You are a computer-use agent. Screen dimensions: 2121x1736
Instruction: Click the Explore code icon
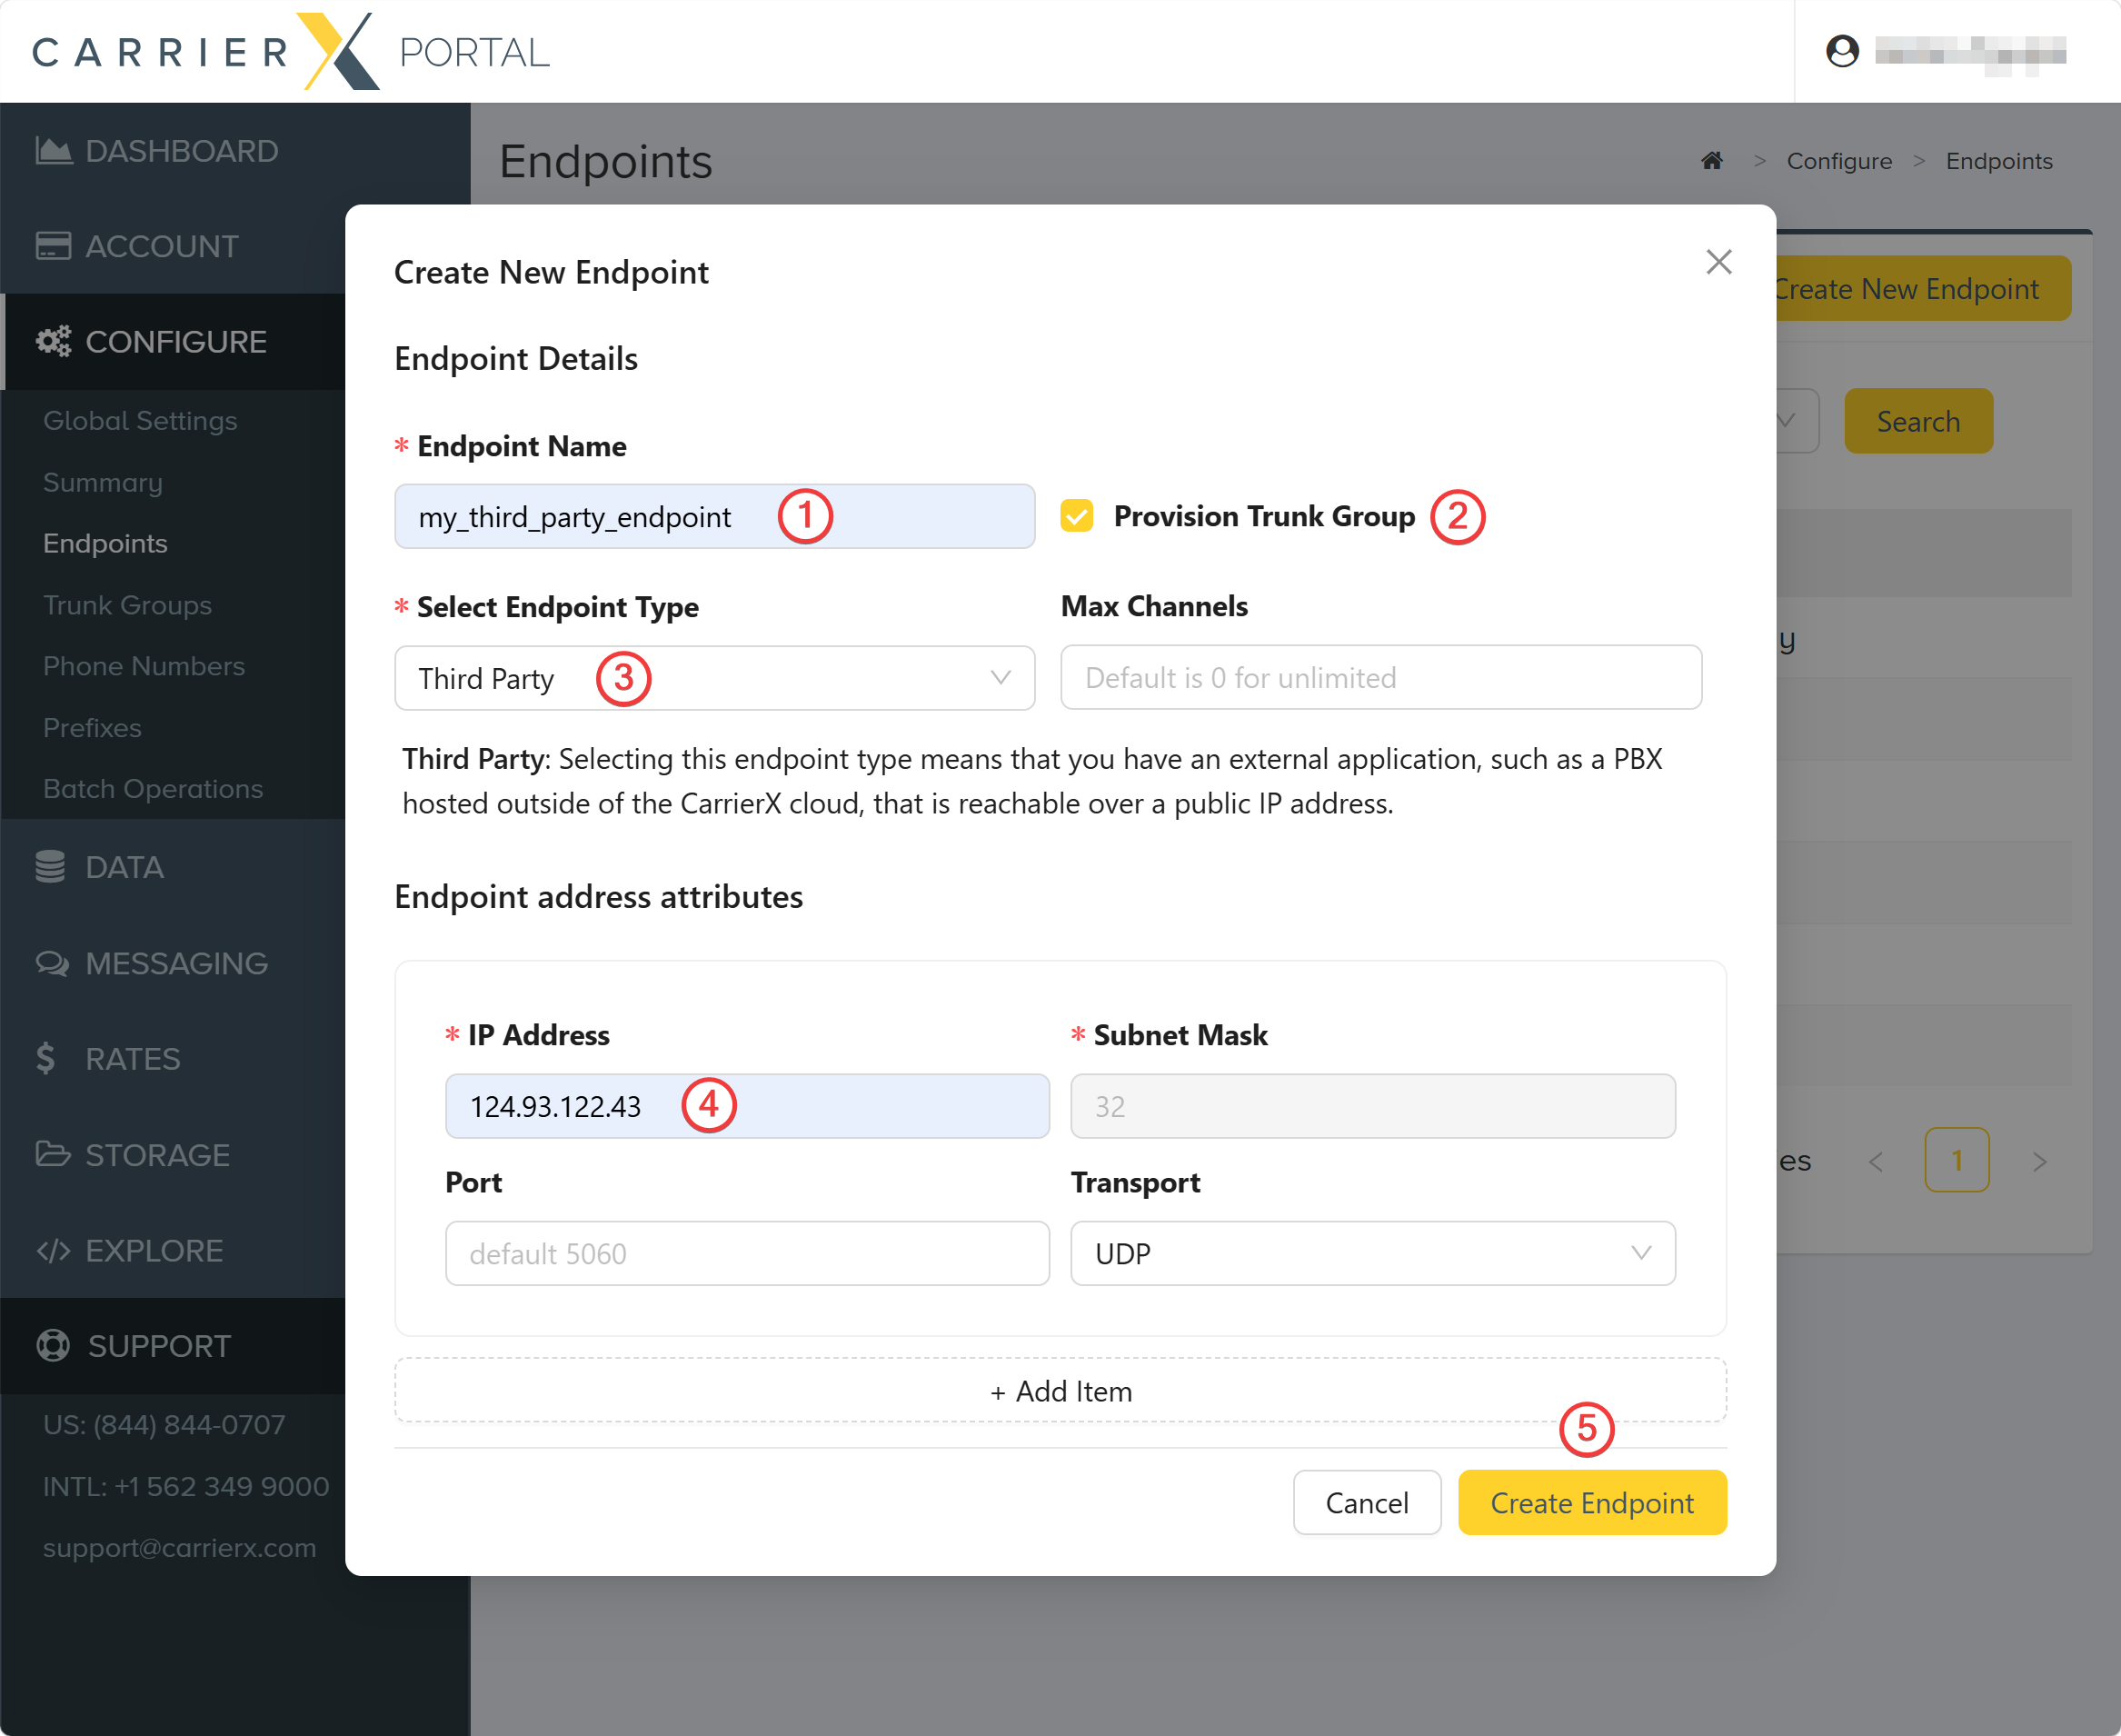point(53,1250)
